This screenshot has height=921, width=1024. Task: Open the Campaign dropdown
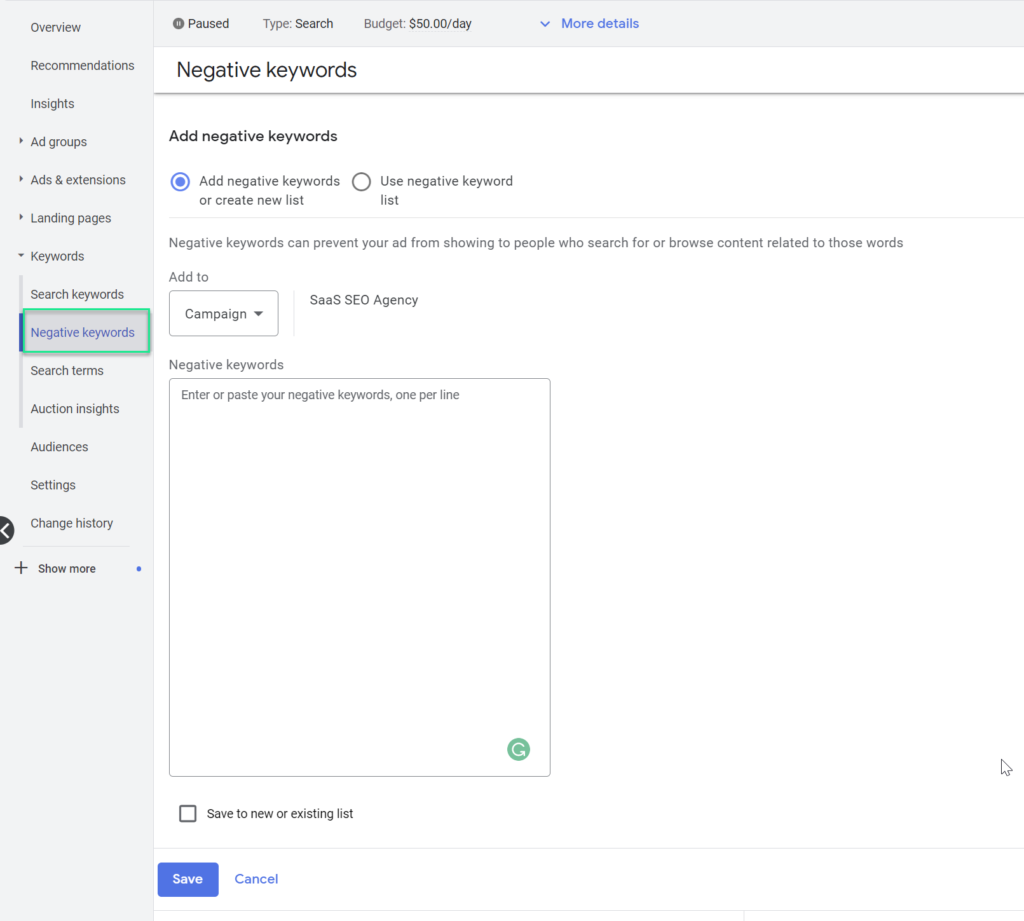tap(223, 314)
